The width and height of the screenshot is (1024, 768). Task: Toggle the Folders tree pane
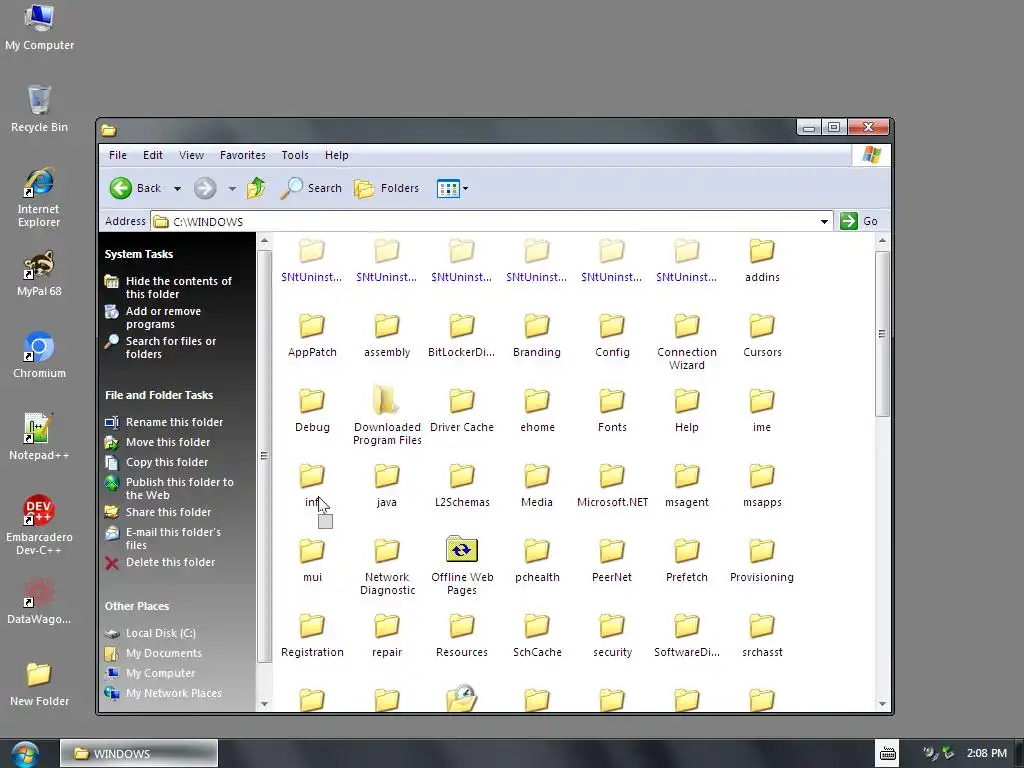click(x=387, y=188)
